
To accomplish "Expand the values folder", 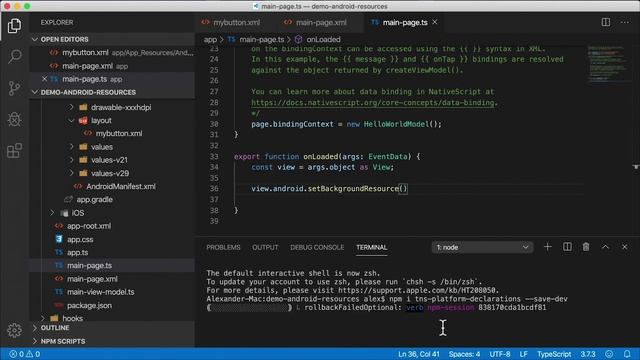I will (x=71, y=147).
